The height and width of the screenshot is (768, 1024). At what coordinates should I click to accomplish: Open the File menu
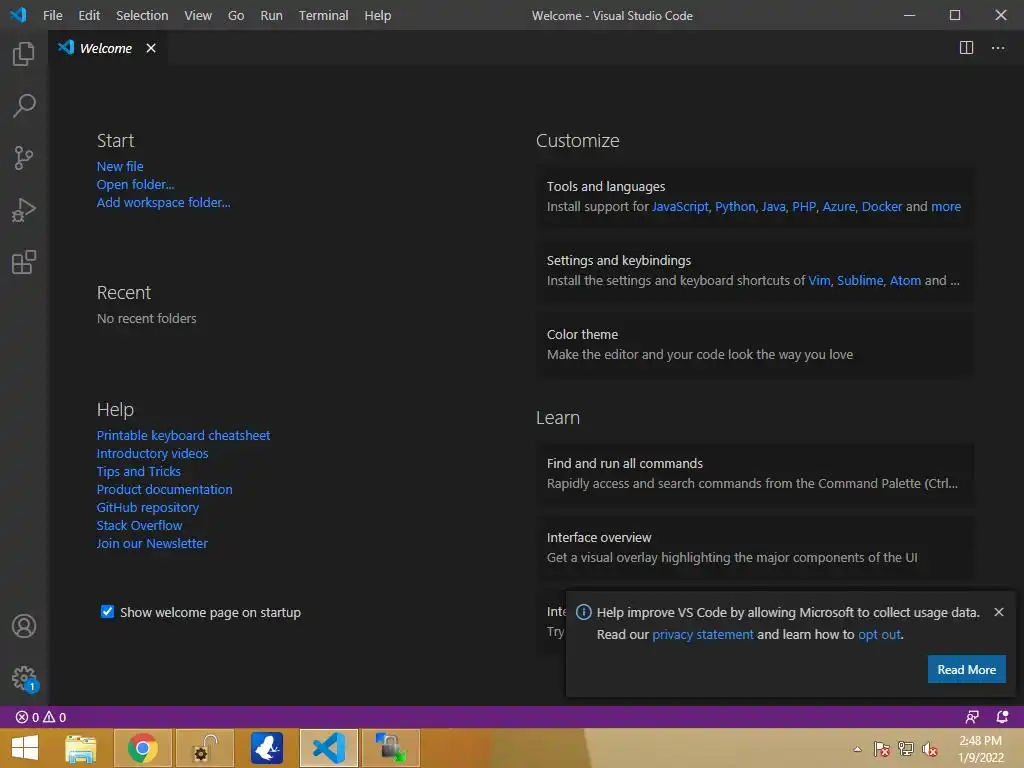[x=52, y=15]
